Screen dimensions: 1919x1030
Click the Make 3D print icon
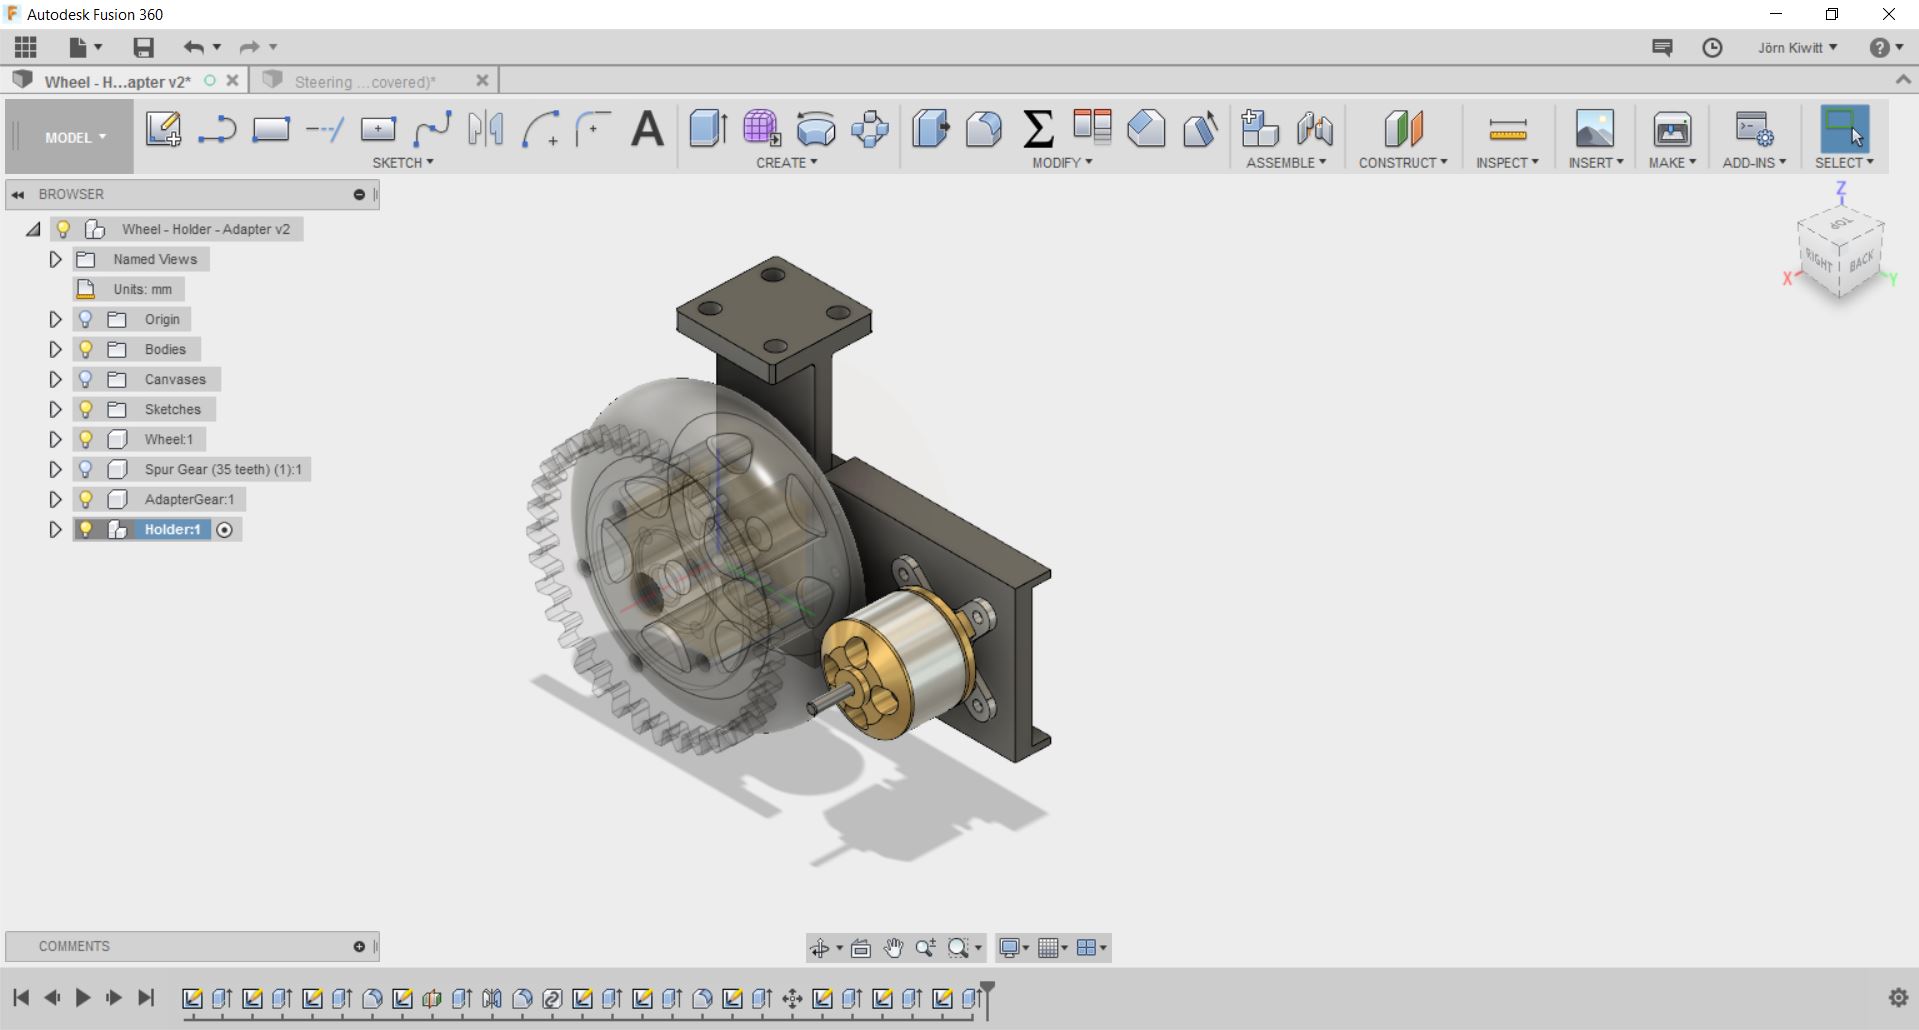pos(1672,129)
